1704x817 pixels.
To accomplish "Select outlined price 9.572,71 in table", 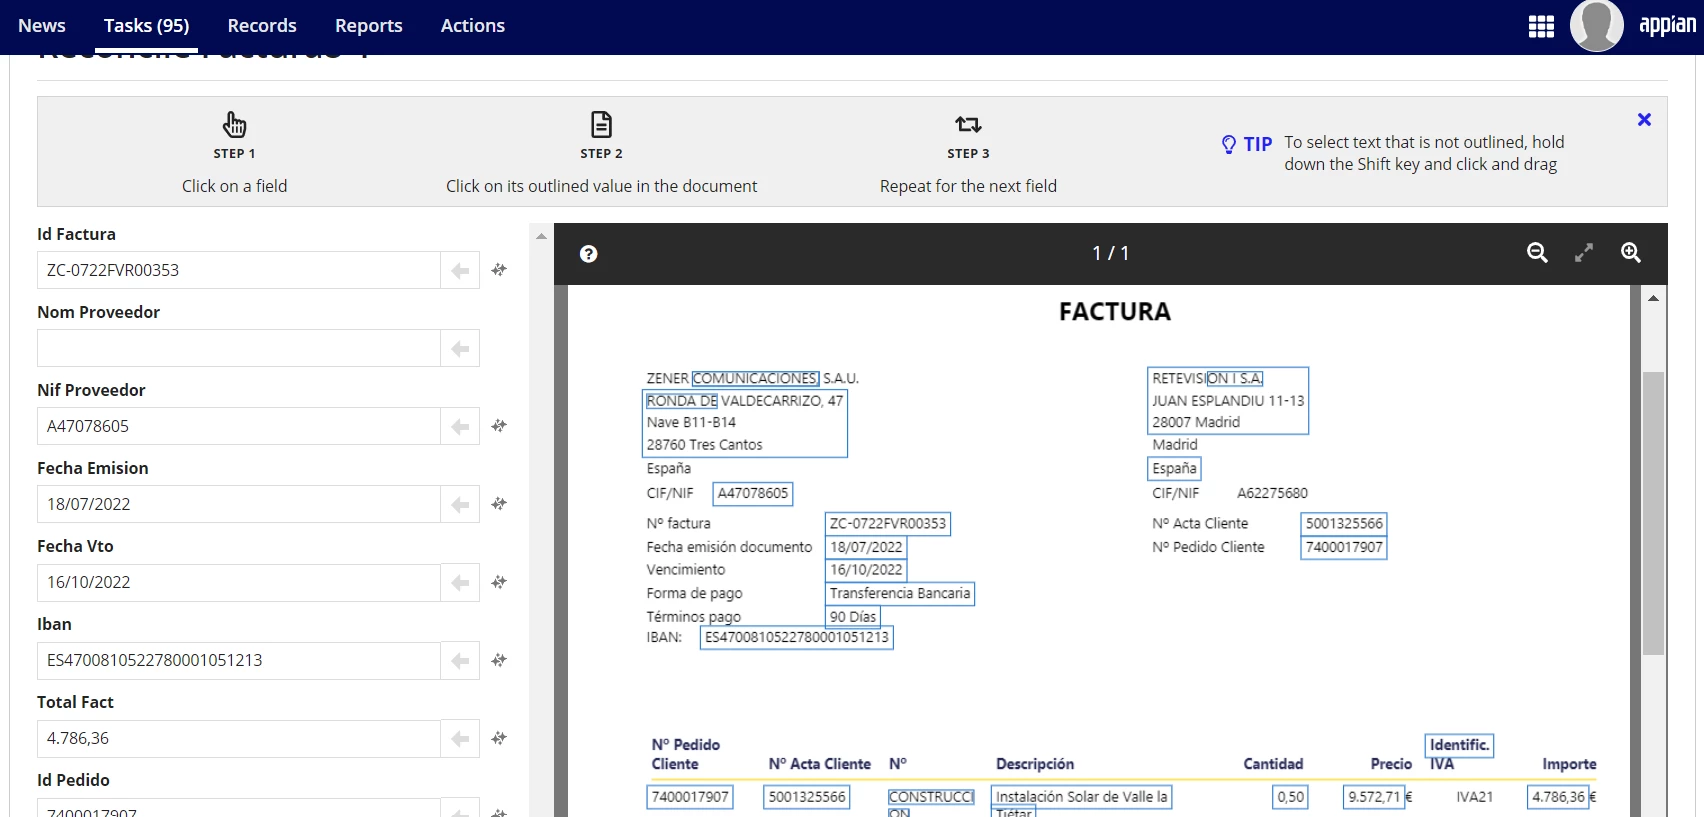I will click(x=1374, y=797).
